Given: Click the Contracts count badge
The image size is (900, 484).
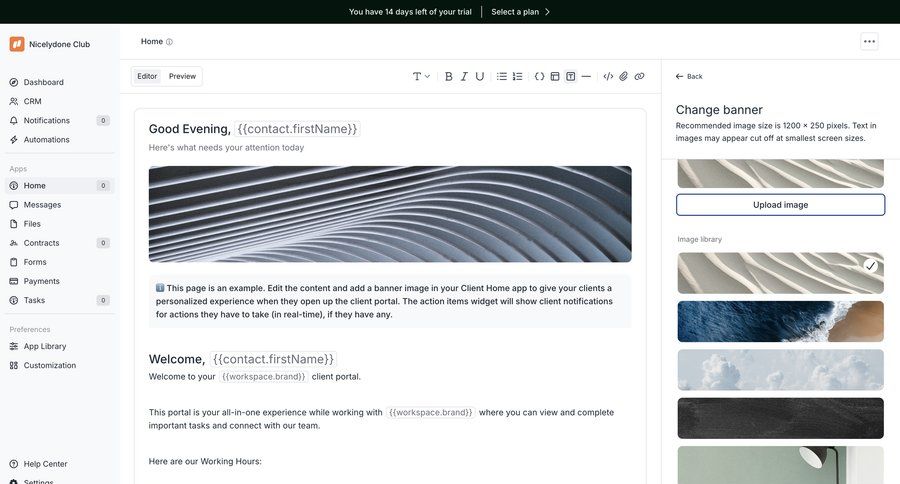Looking at the screenshot, I should coord(103,243).
